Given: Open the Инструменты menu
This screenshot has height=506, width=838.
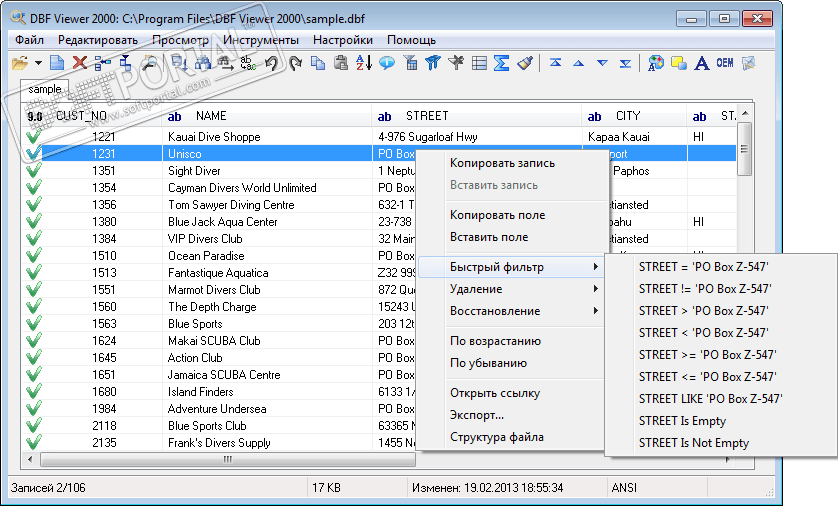Looking at the screenshot, I should 261,40.
